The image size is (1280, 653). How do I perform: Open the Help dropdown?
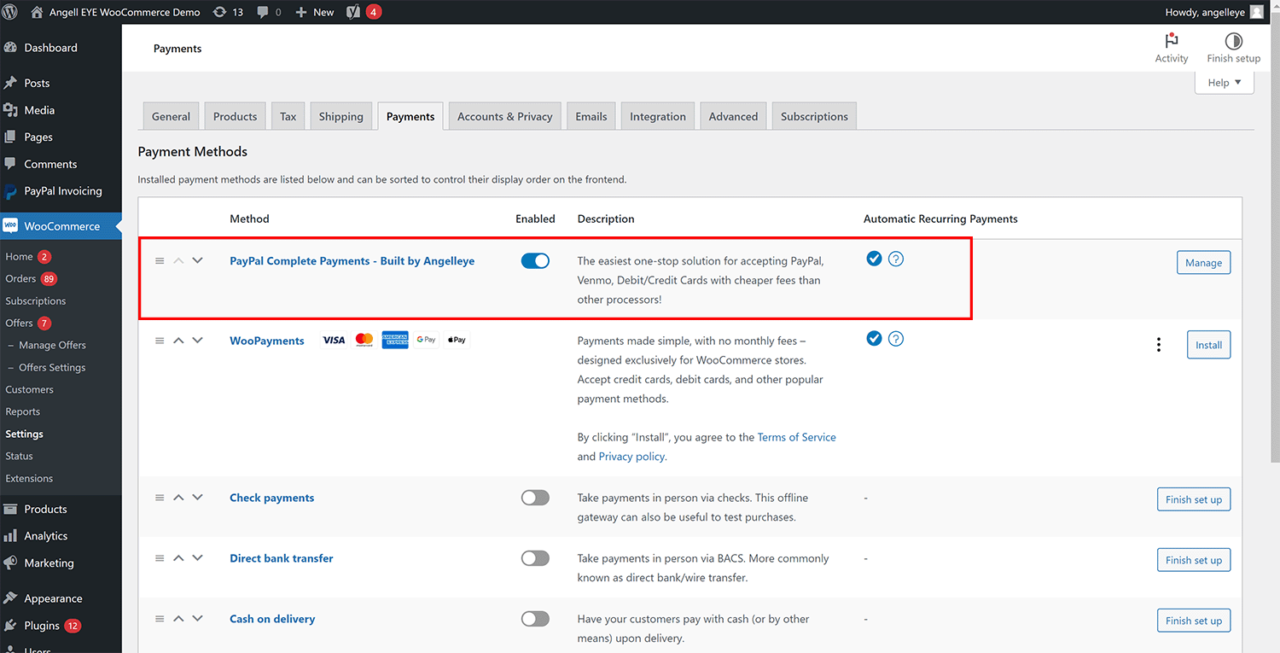coord(1224,81)
